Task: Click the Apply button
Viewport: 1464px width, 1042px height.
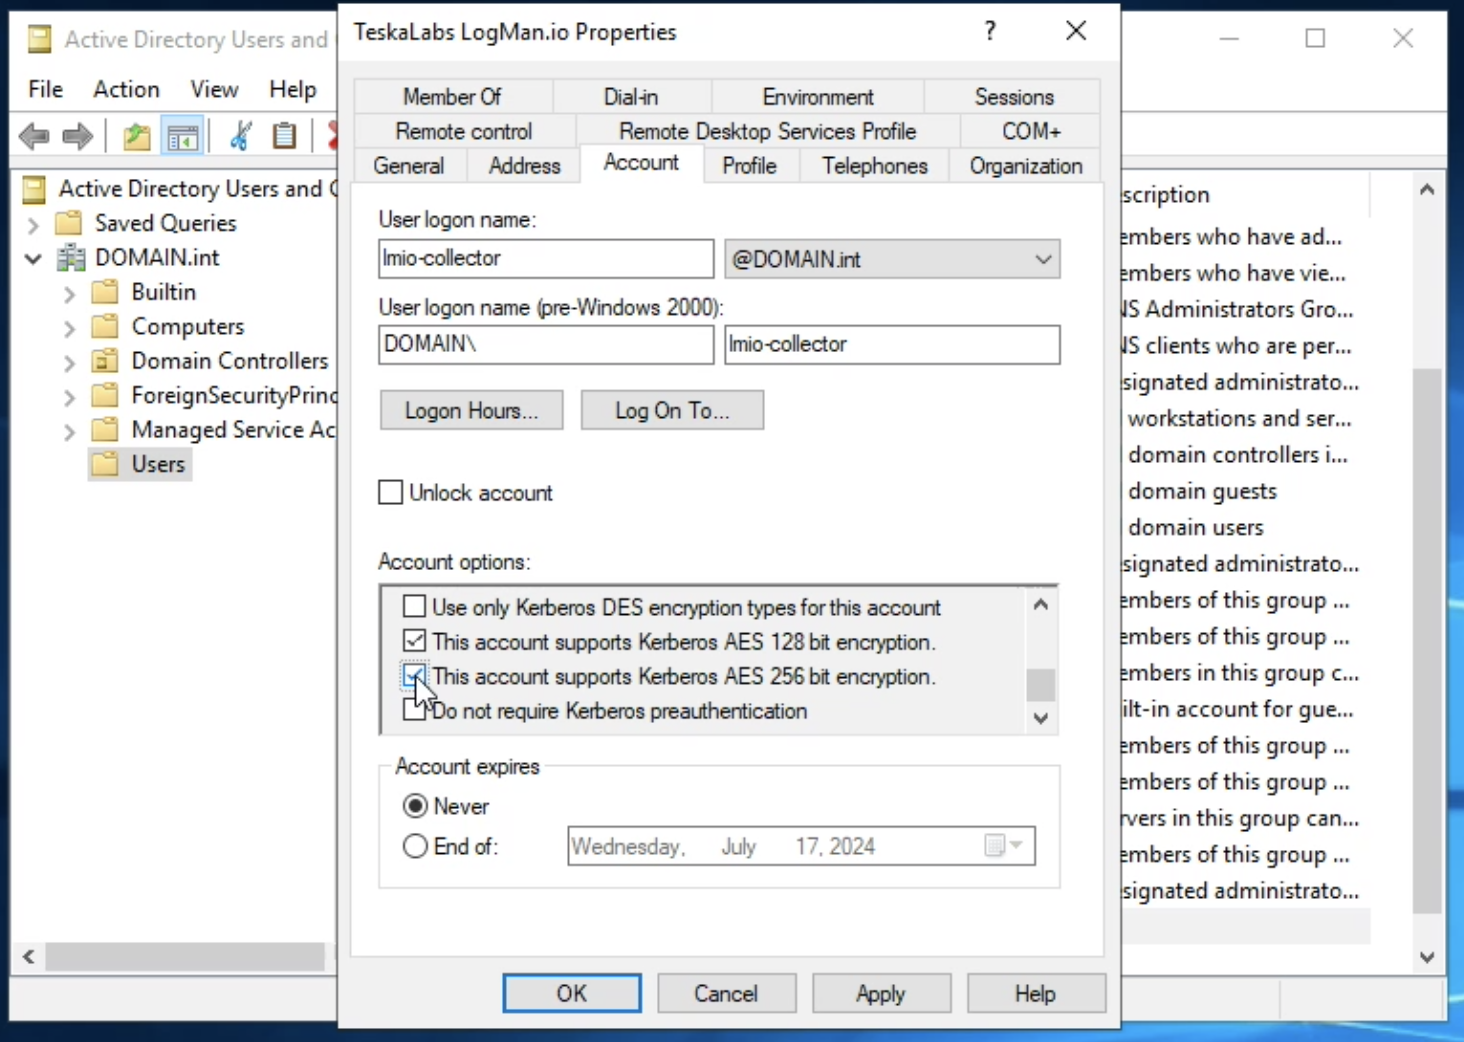Action: (881, 993)
